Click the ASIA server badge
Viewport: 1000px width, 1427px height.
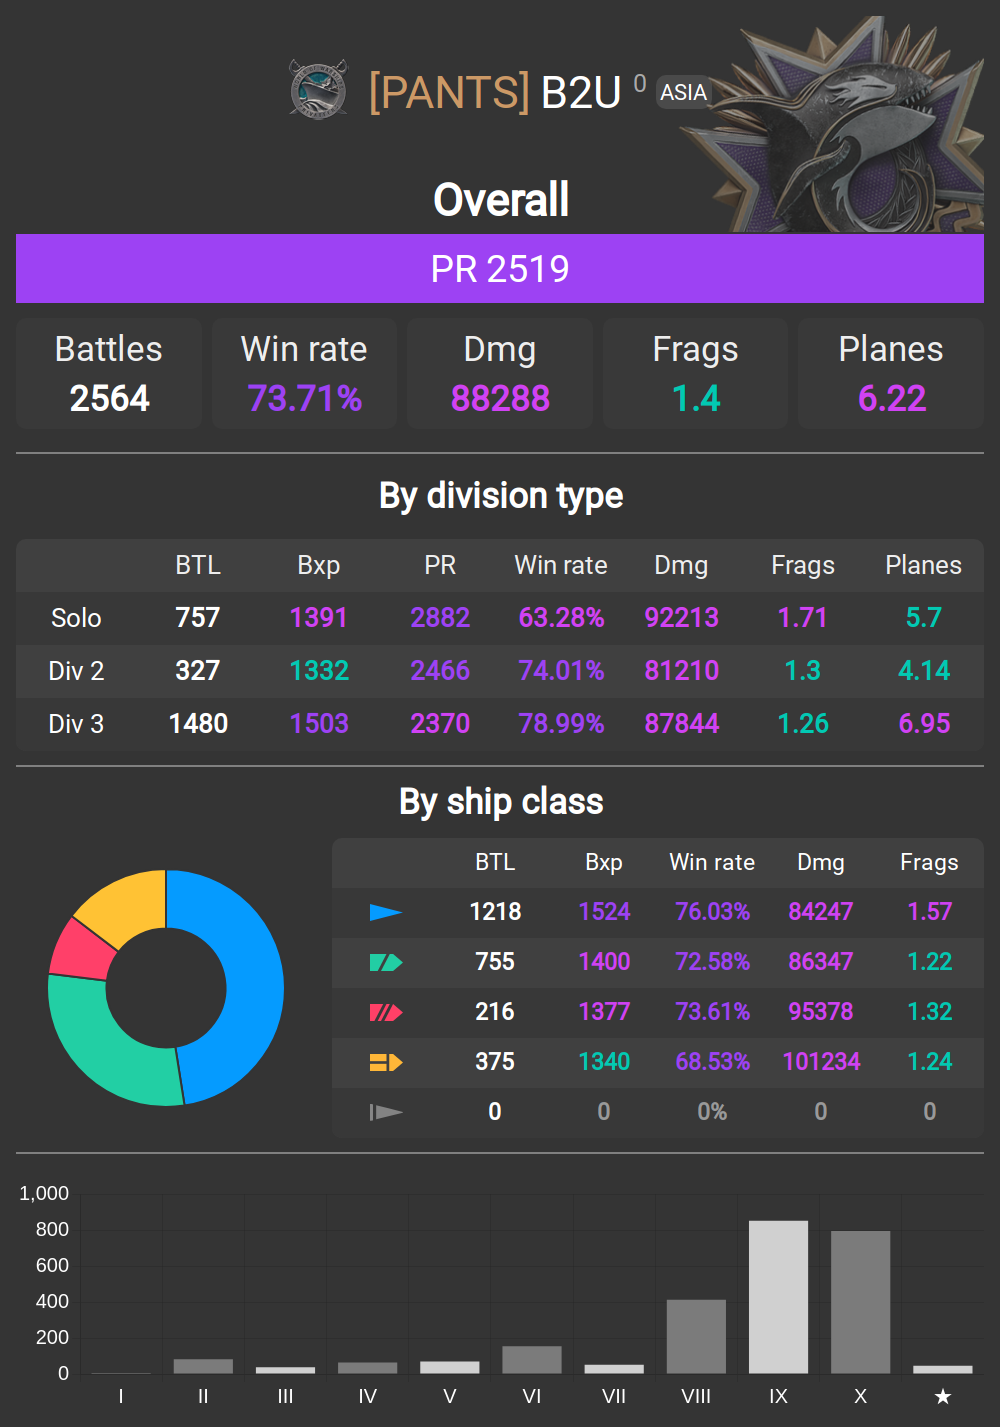683,92
